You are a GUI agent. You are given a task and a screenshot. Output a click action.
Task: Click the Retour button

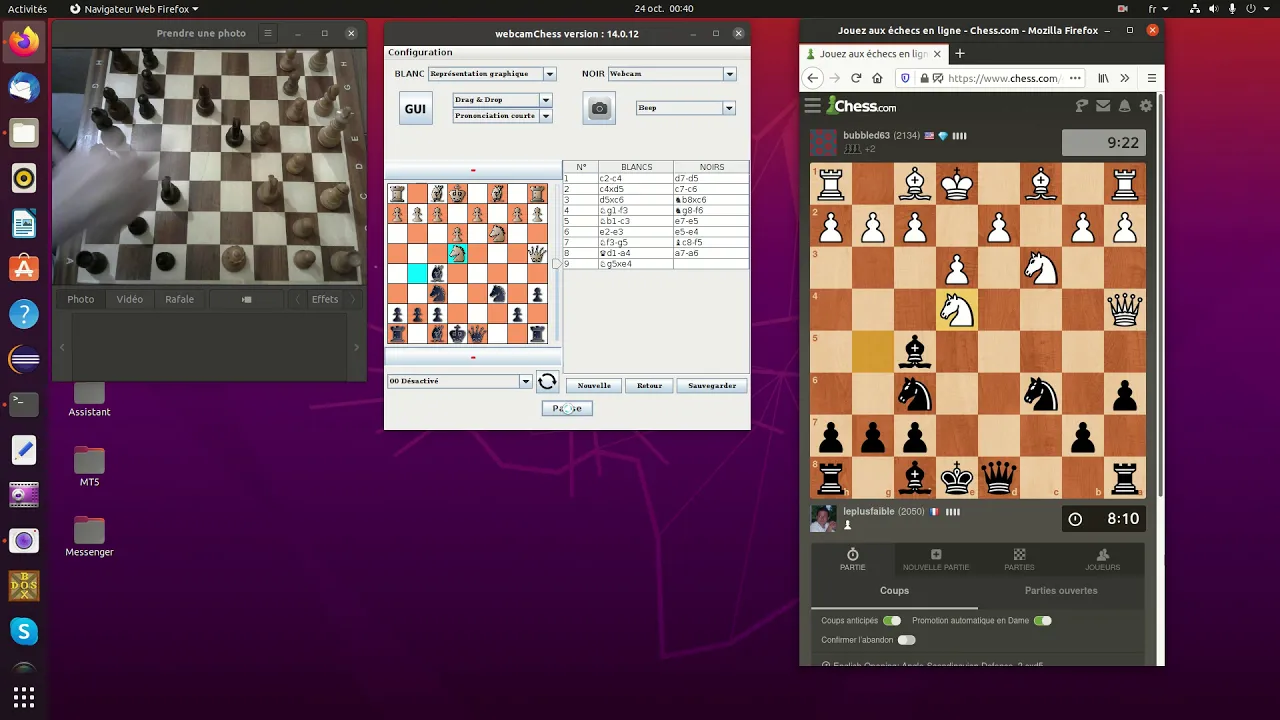[650, 385]
